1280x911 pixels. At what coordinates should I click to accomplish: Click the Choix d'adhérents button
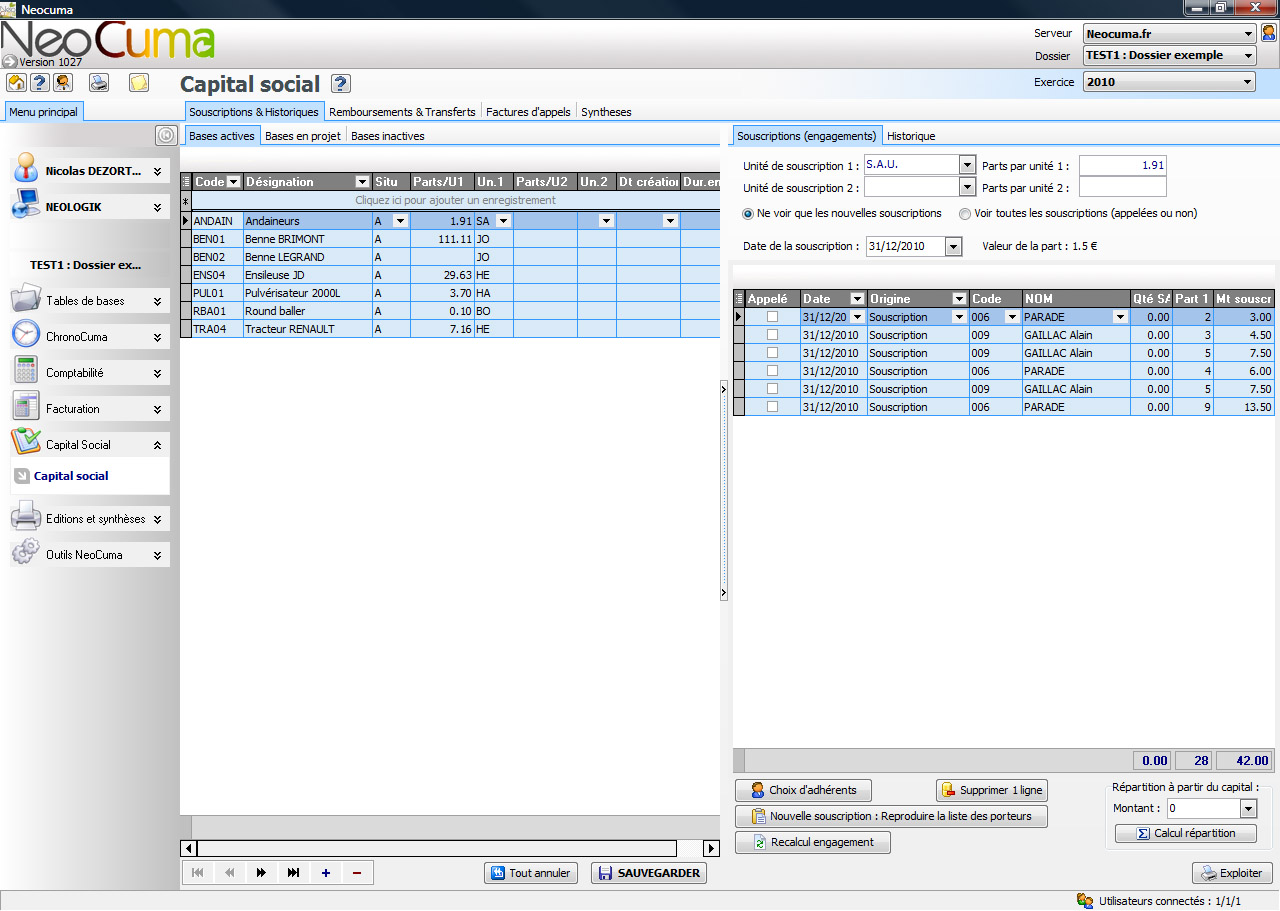803,790
